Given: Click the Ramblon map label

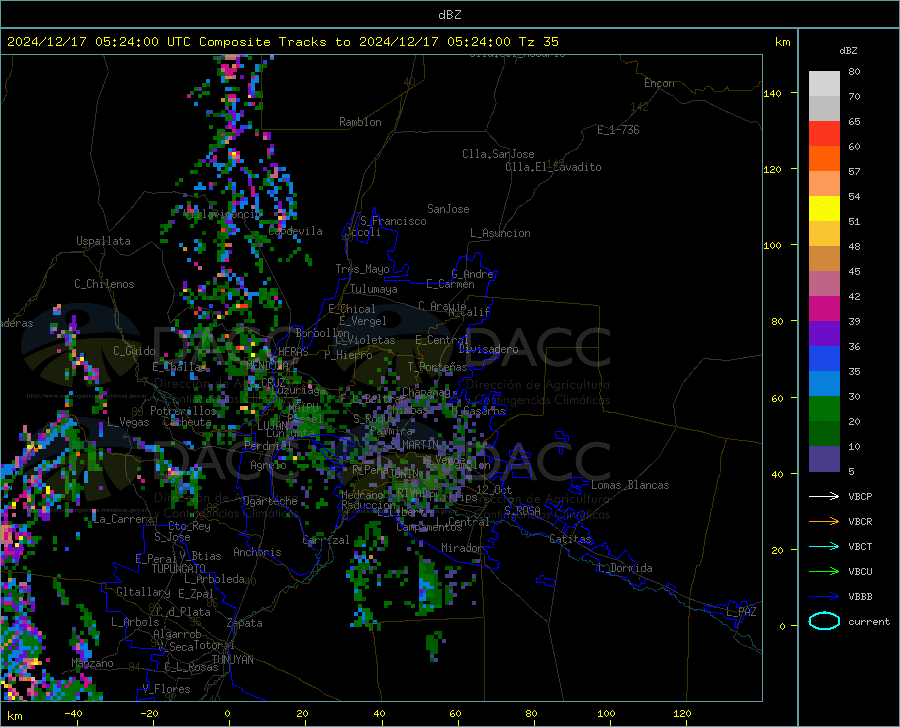Looking at the screenshot, I should tap(360, 122).
